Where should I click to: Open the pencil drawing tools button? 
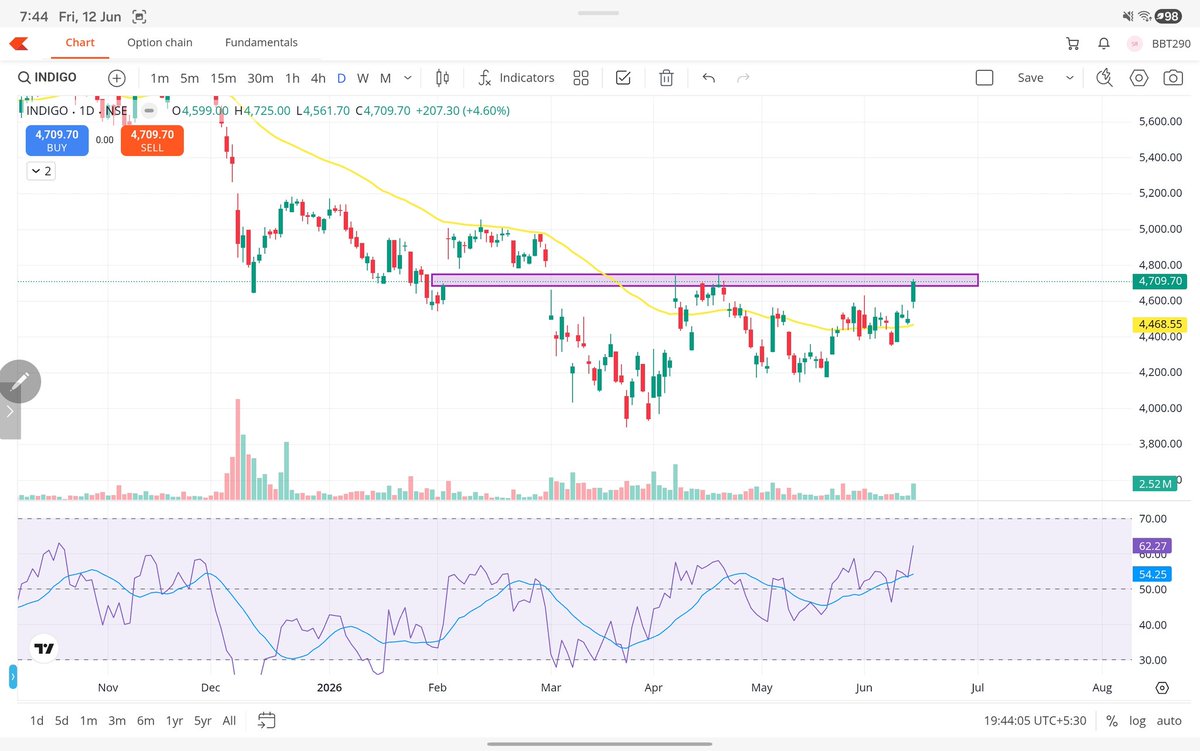[x=20, y=381]
